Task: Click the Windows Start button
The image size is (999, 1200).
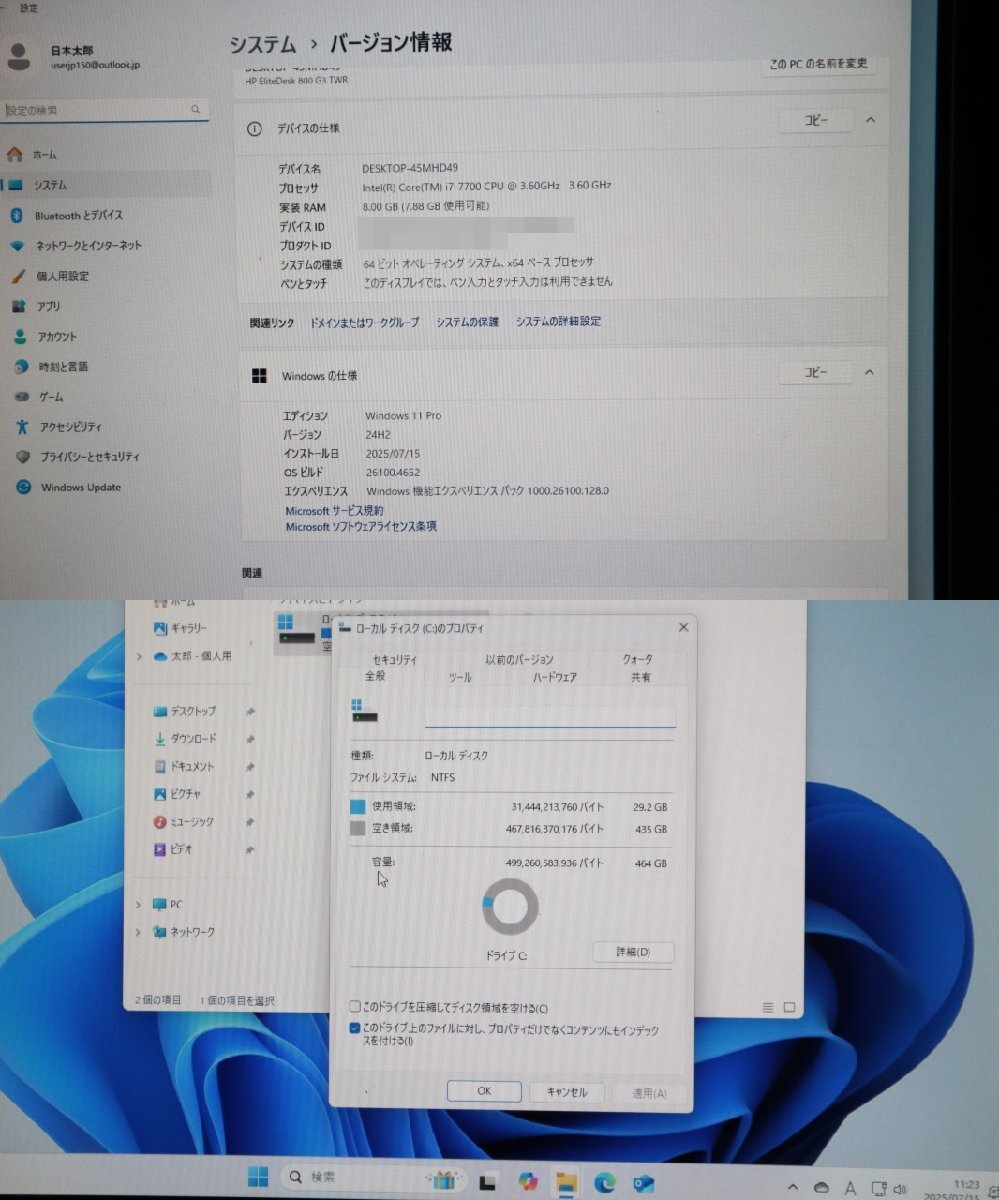Action: coord(258,1177)
